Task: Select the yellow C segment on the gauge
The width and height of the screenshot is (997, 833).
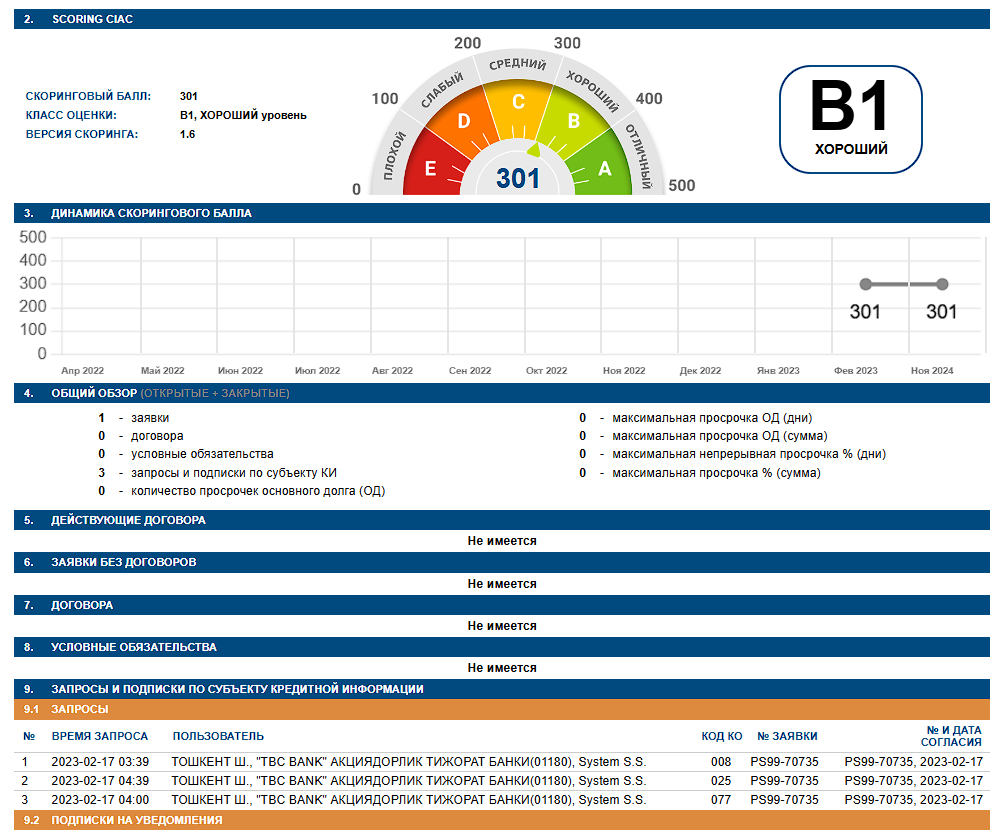Action: [518, 103]
